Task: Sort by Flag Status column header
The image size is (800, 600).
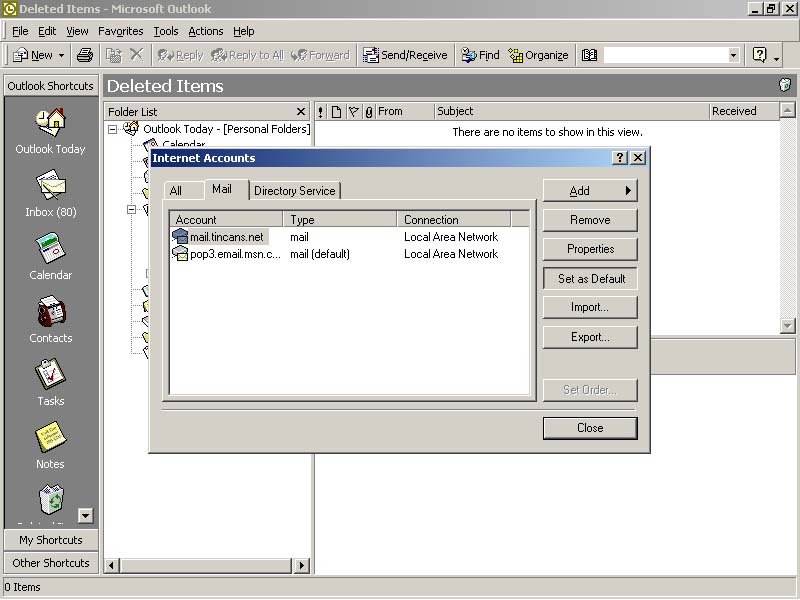Action: tap(353, 111)
